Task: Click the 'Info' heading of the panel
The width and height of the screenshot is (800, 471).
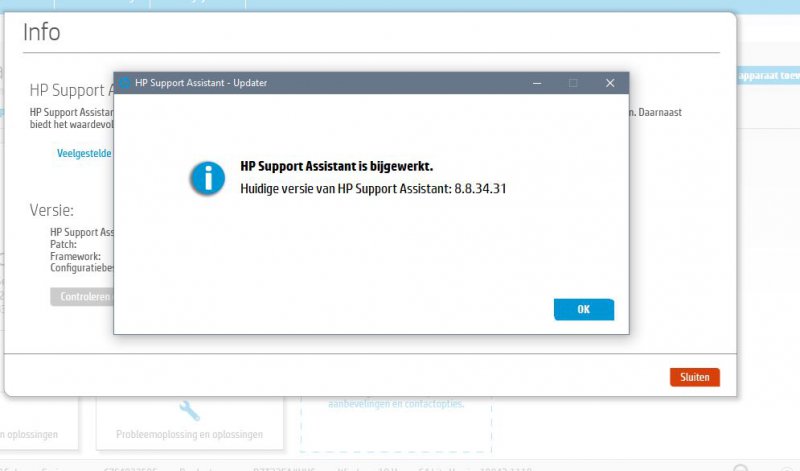Action: (42, 32)
